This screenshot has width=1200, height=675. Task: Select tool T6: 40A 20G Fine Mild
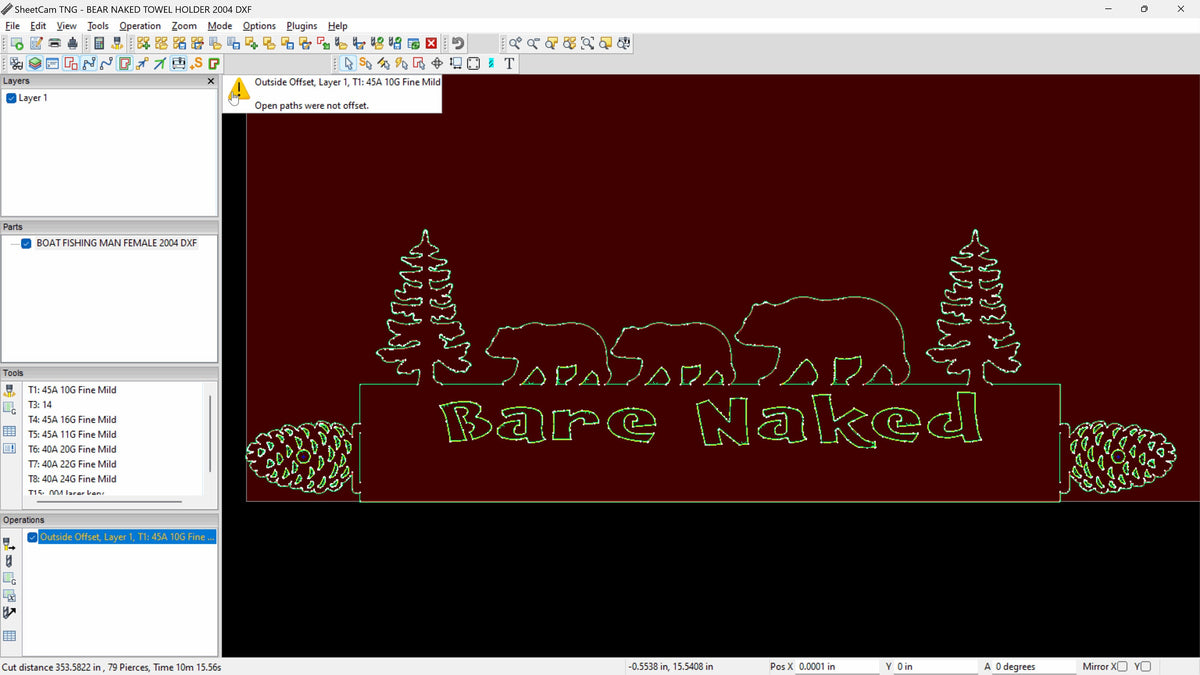coord(72,450)
